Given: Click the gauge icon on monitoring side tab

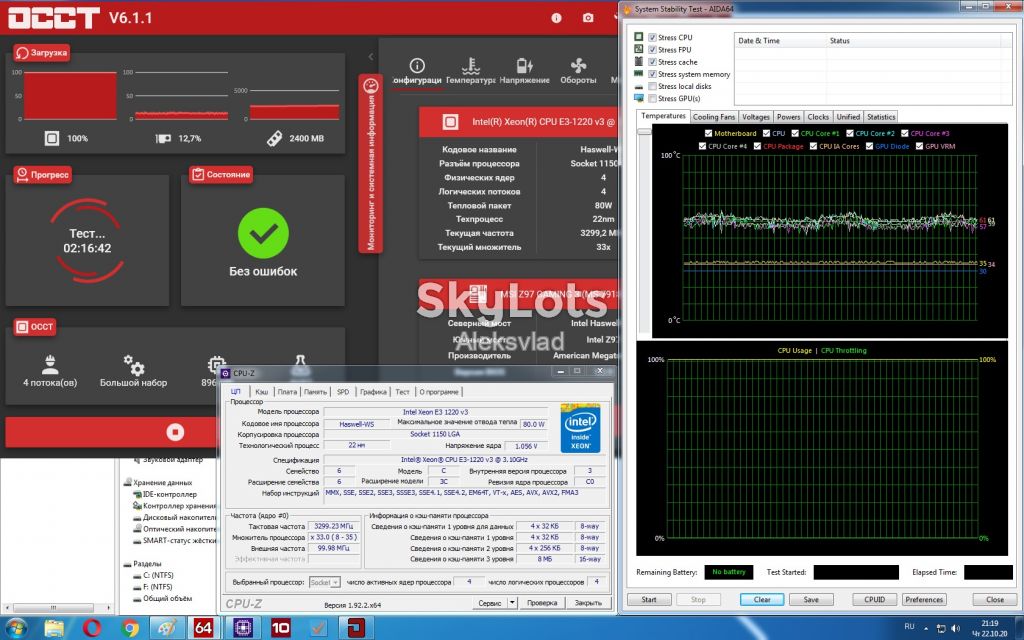Looking at the screenshot, I should 370,86.
